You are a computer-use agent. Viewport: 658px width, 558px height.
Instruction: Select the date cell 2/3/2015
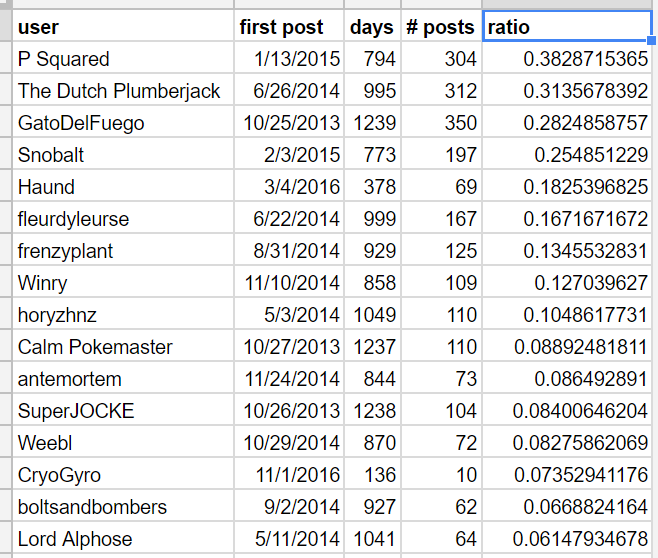pyautogui.click(x=289, y=155)
